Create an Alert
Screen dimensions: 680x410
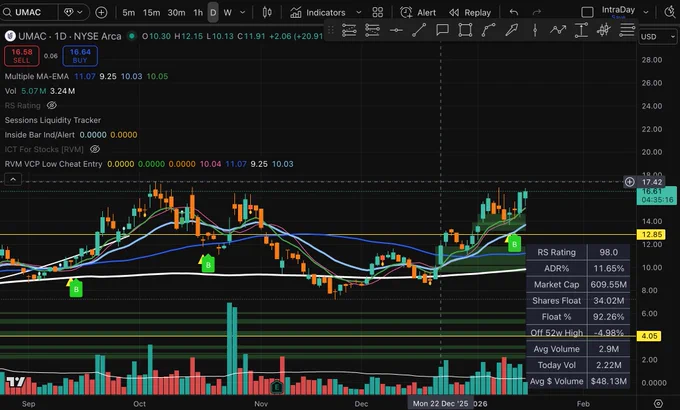[x=418, y=13]
